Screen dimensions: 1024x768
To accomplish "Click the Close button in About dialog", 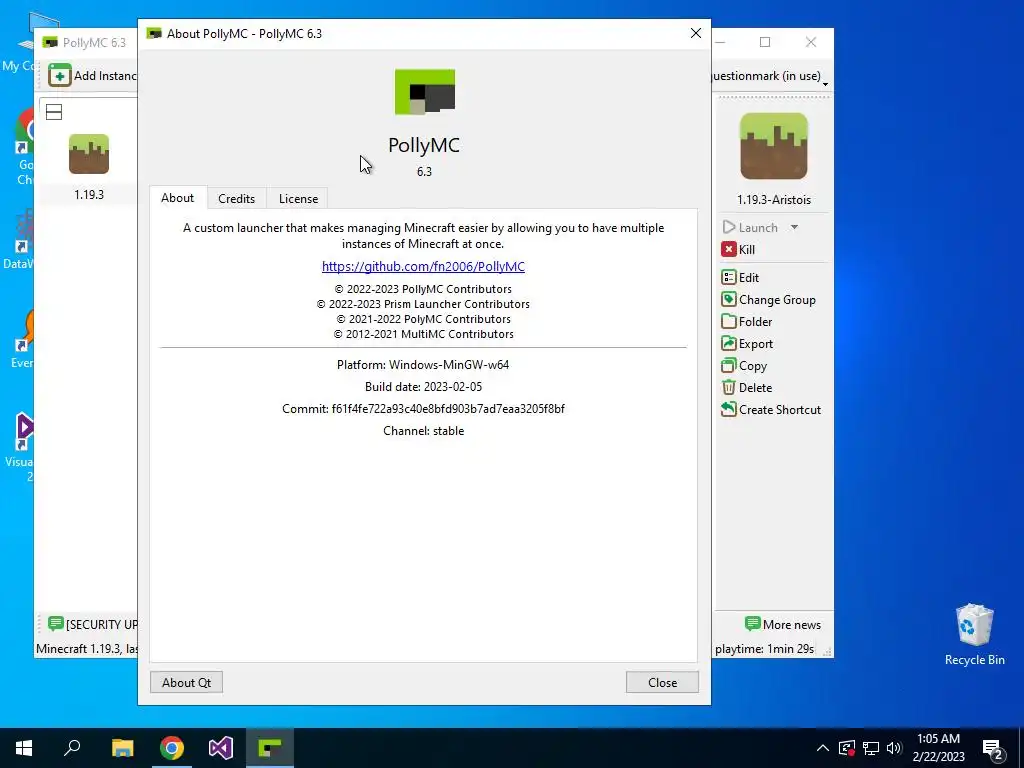I will [662, 682].
